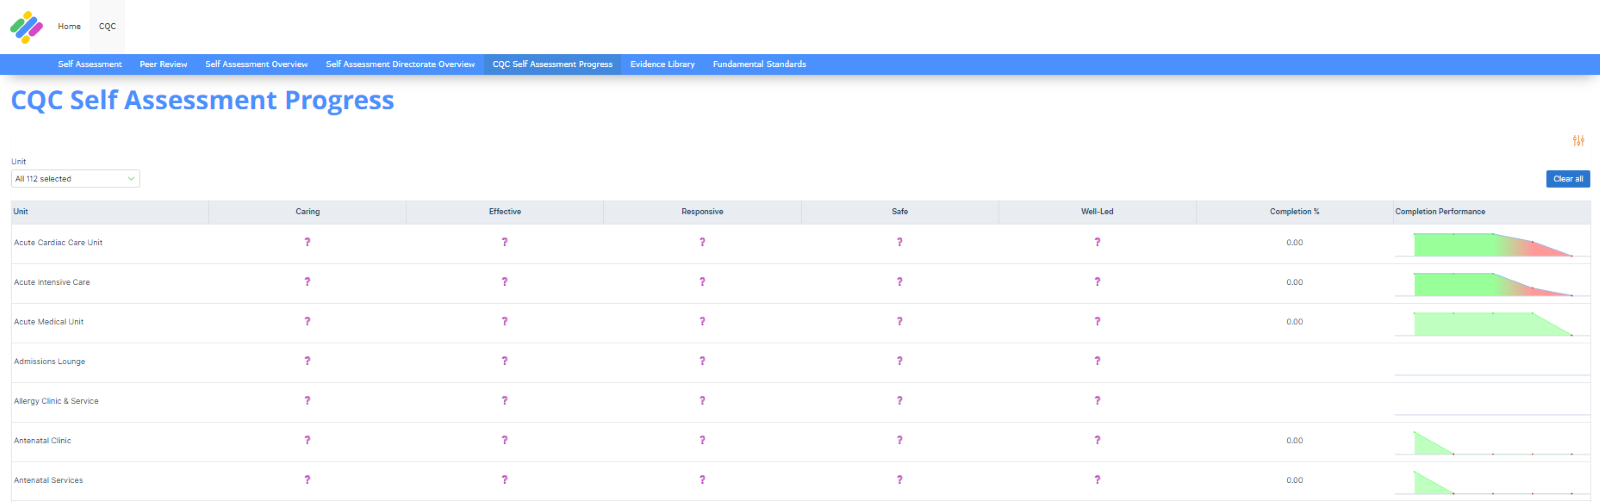Click Effective question mark for Acute Cardiac Care Unit
Viewport: 1600px width, 502px height.
504,242
